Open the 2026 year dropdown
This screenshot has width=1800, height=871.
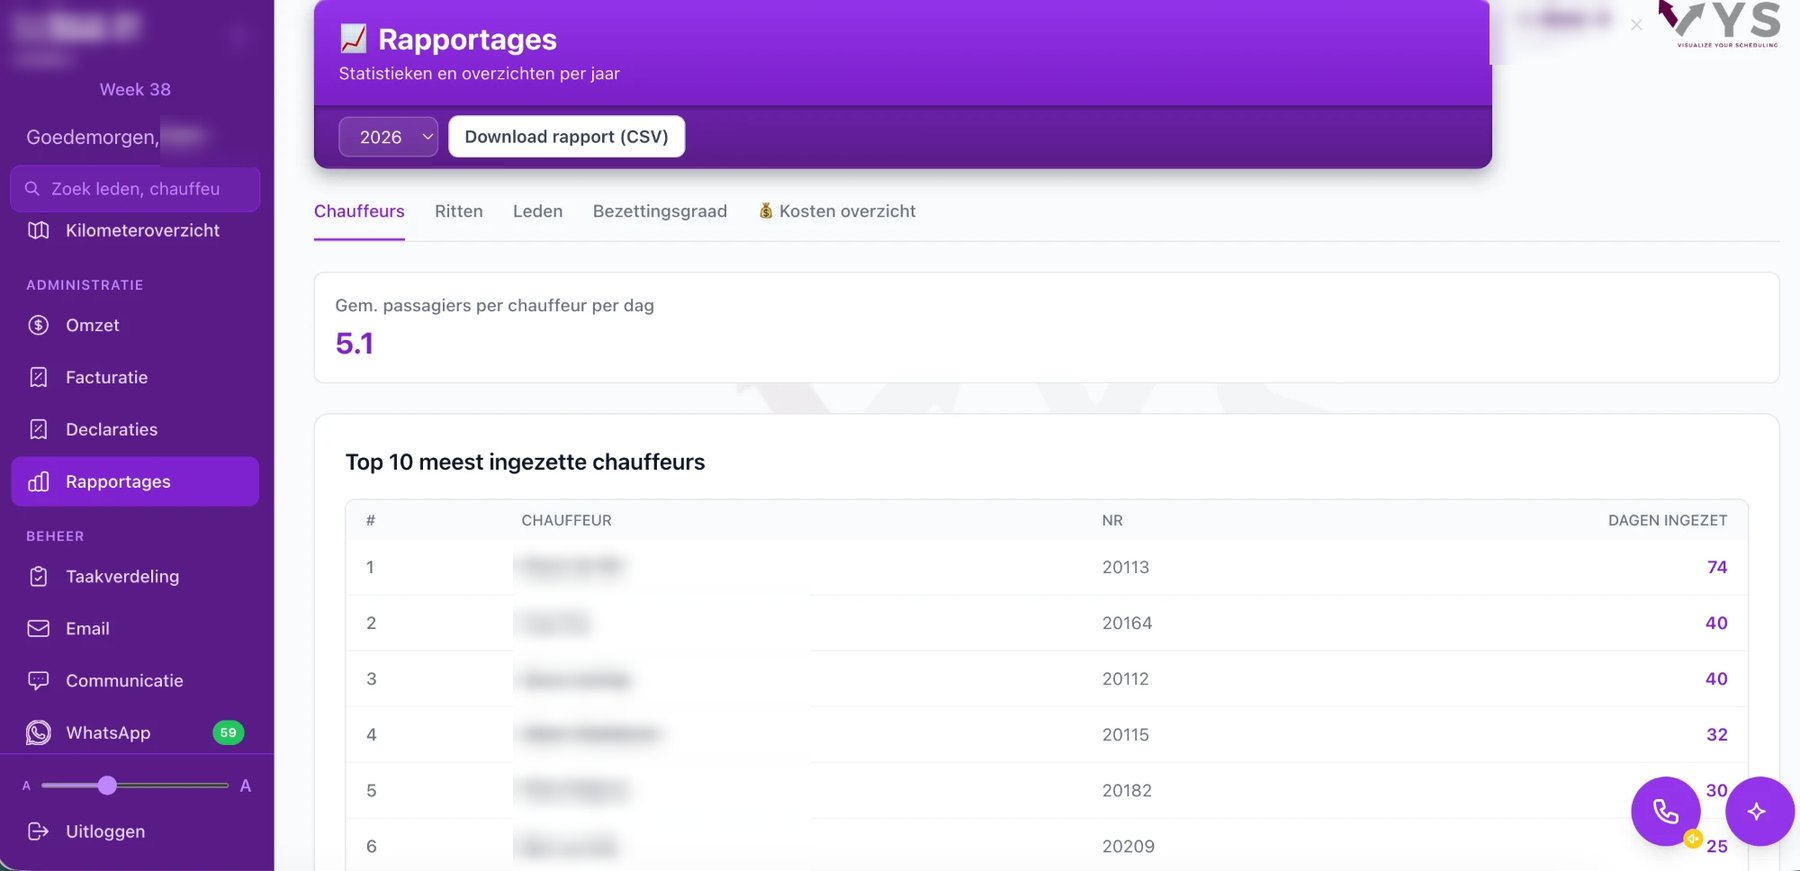click(x=388, y=137)
